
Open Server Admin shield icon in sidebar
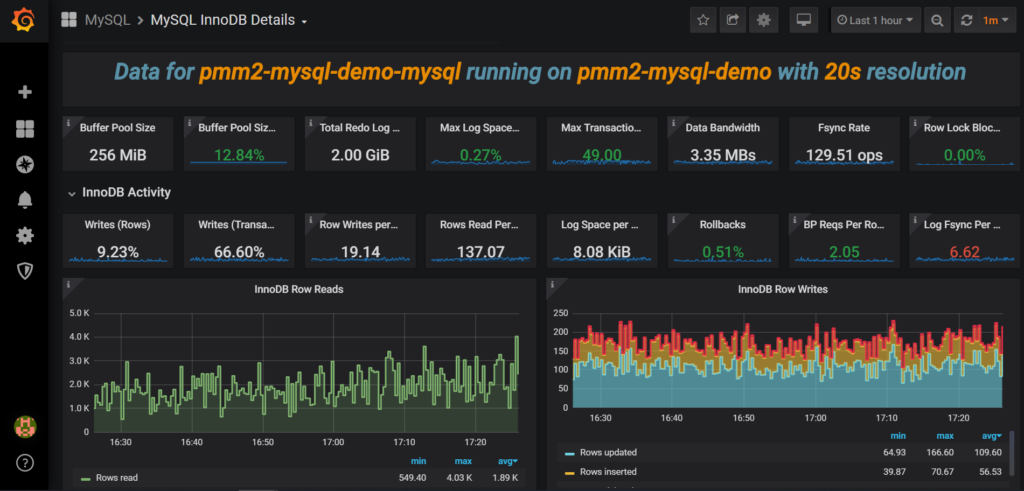pyautogui.click(x=25, y=271)
